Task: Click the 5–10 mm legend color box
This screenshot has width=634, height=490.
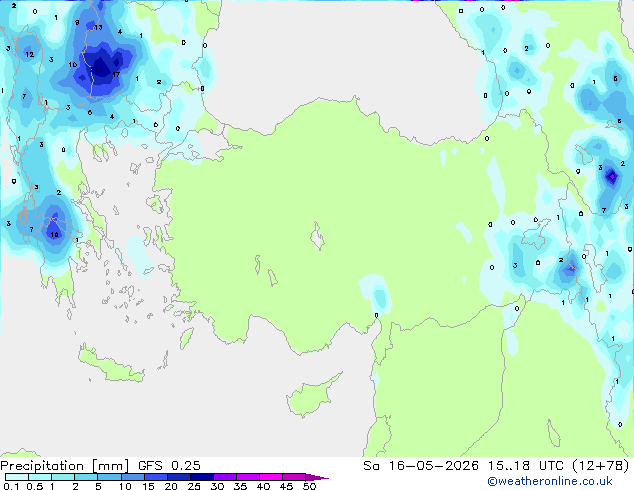Action: click(x=109, y=477)
